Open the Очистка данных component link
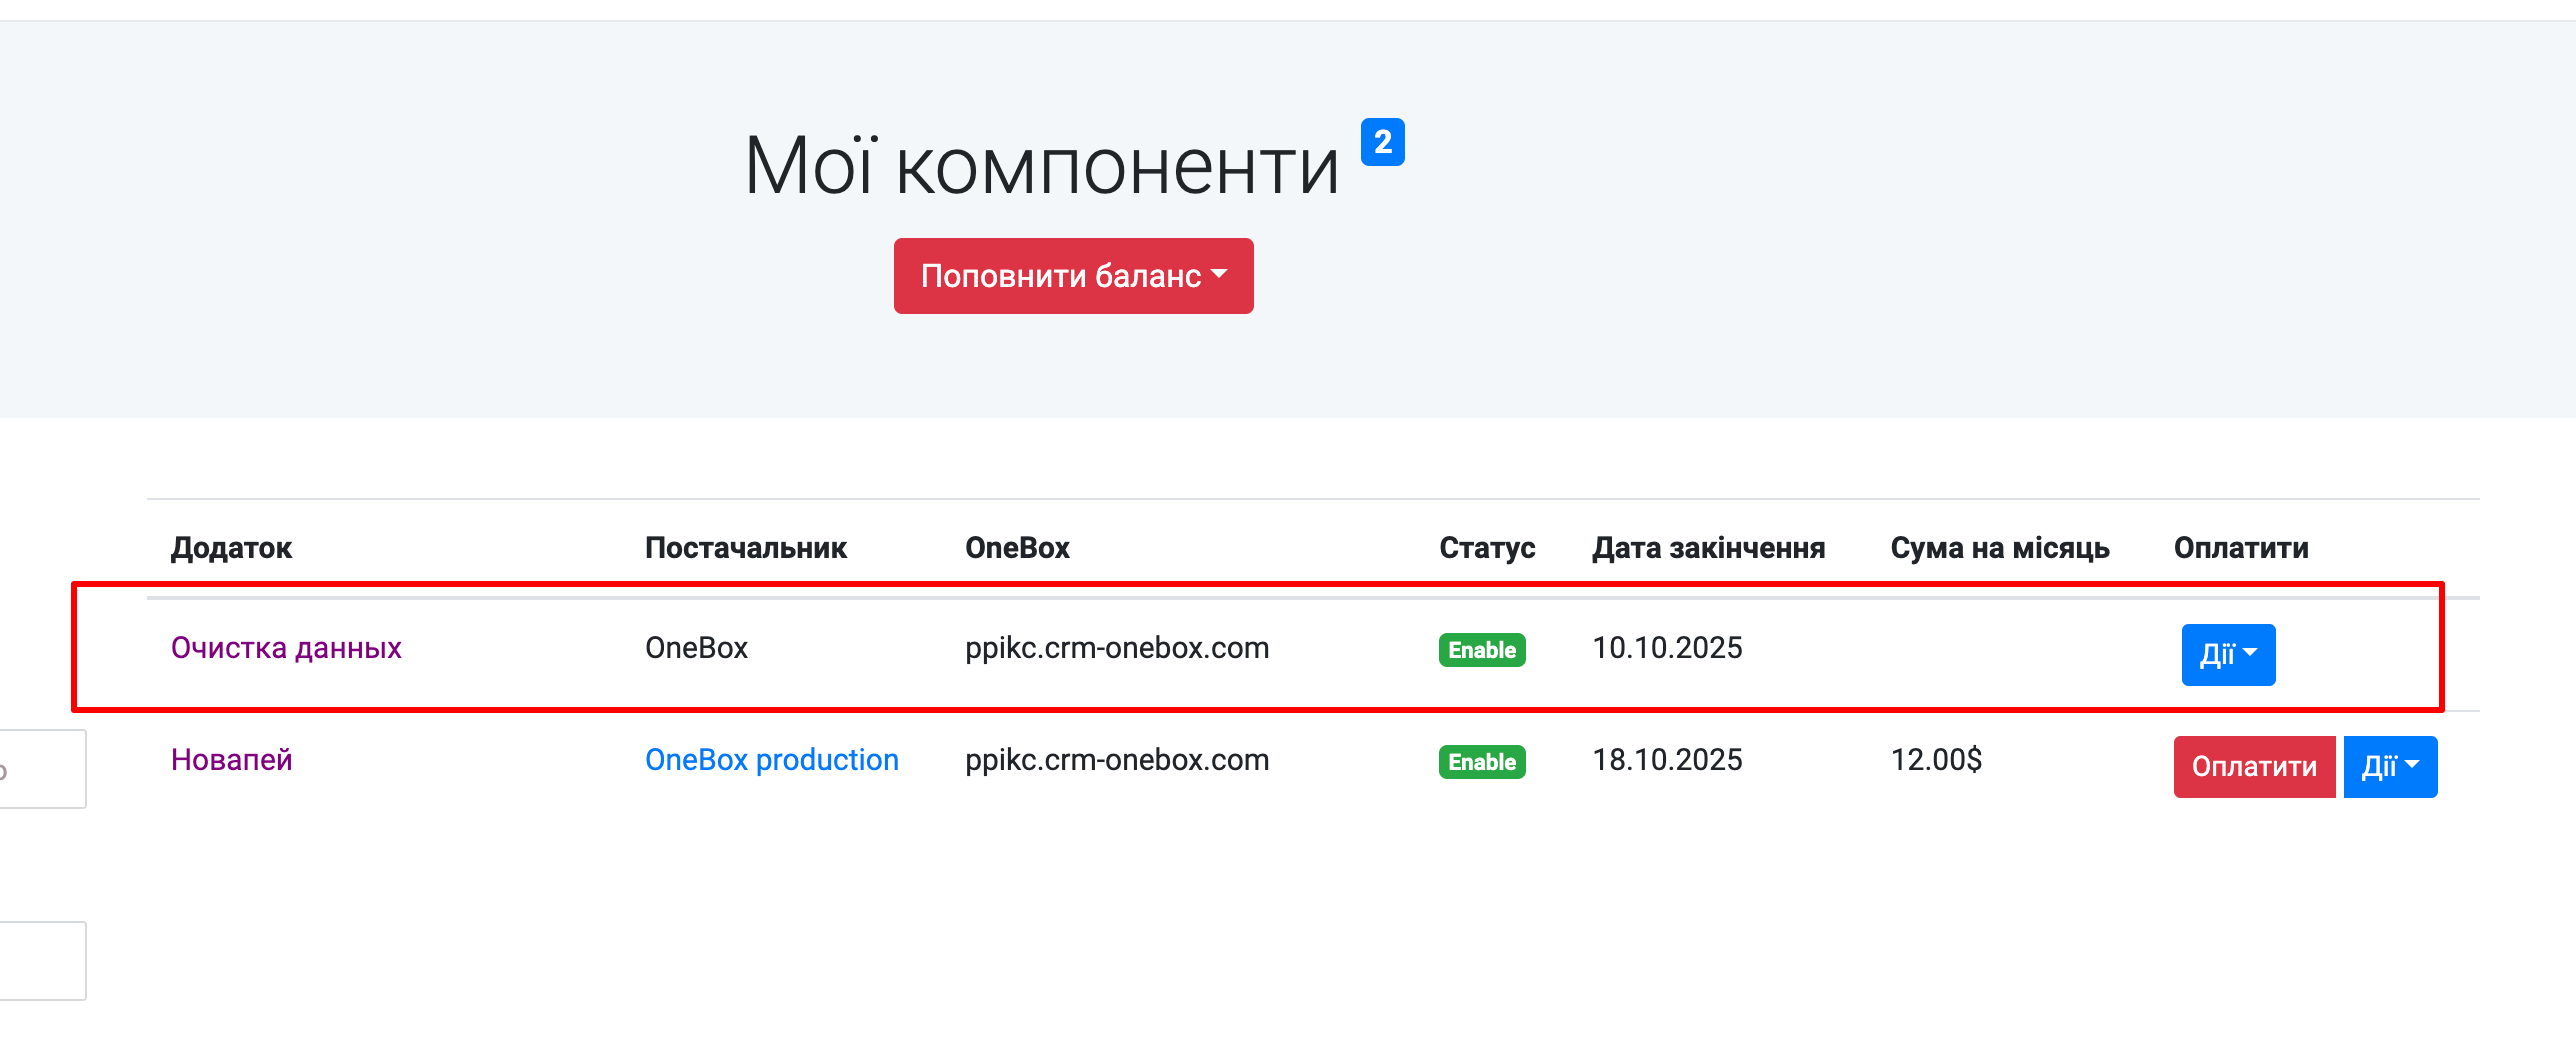2576x1048 pixels. pyautogui.click(x=286, y=648)
